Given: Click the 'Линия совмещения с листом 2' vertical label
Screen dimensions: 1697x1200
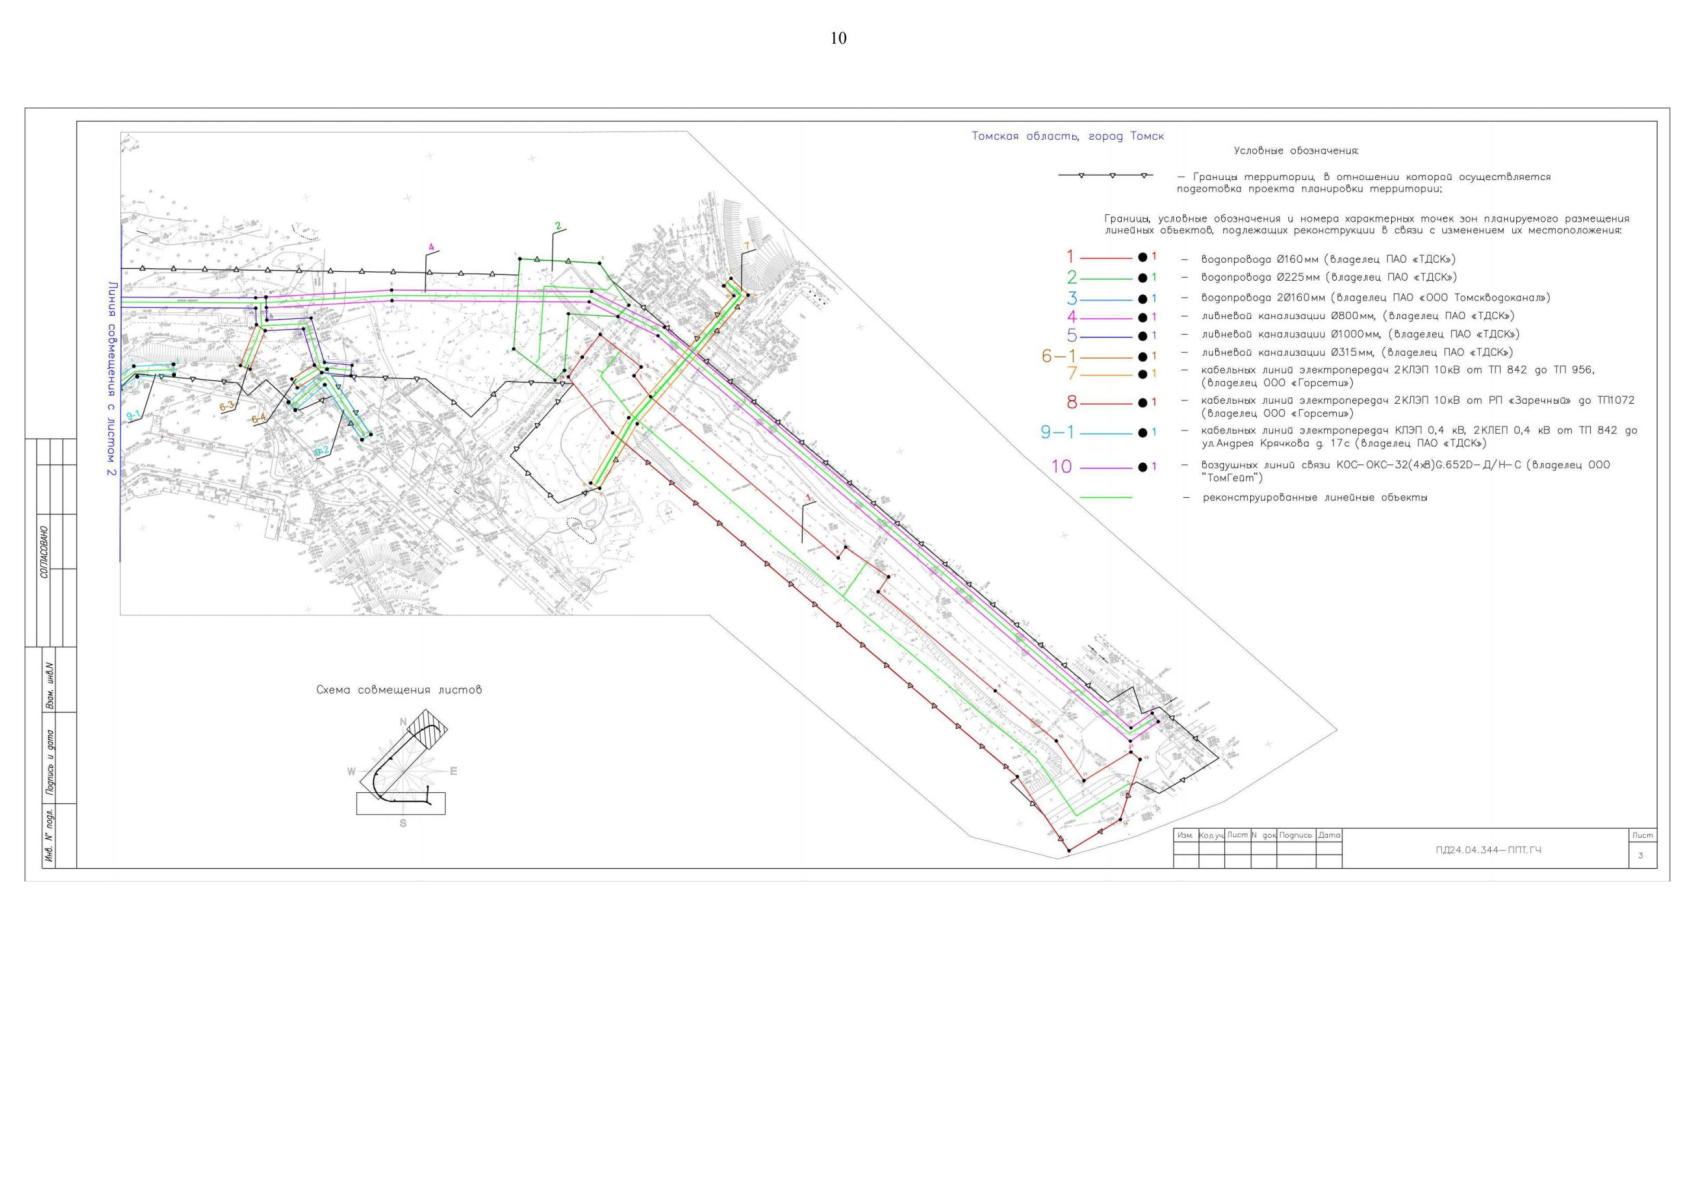Looking at the screenshot, I should [x=112, y=378].
